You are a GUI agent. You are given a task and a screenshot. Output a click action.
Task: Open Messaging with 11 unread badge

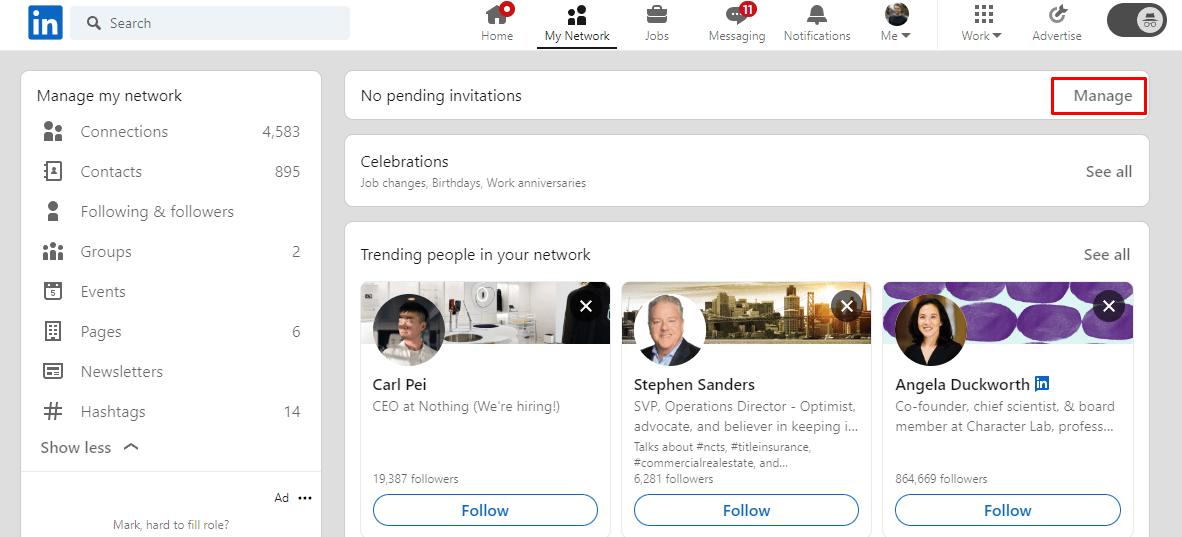736,23
